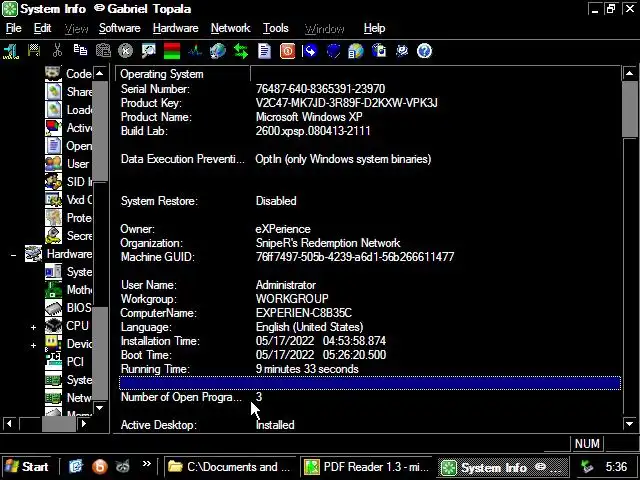Image resolution: width=640 pixels, height=480 pixels.
Task: Expand the Devic tree node
Action: click(33, 345)
